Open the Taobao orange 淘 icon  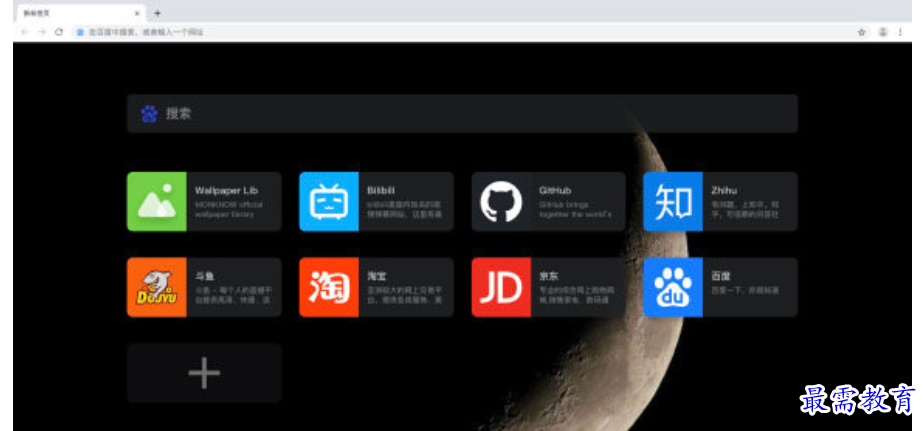point(329,287)
